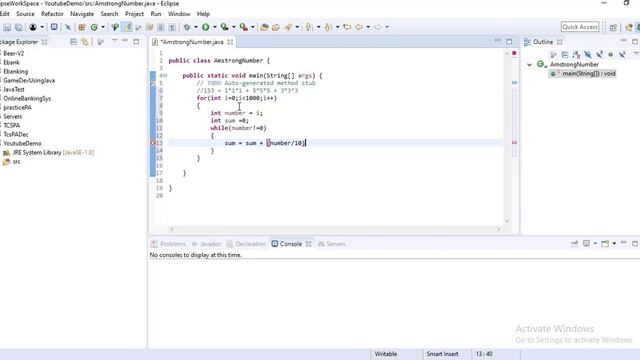Click the Save toolbar icon
This screenshot has height=360, width=640.
(7, 27)
